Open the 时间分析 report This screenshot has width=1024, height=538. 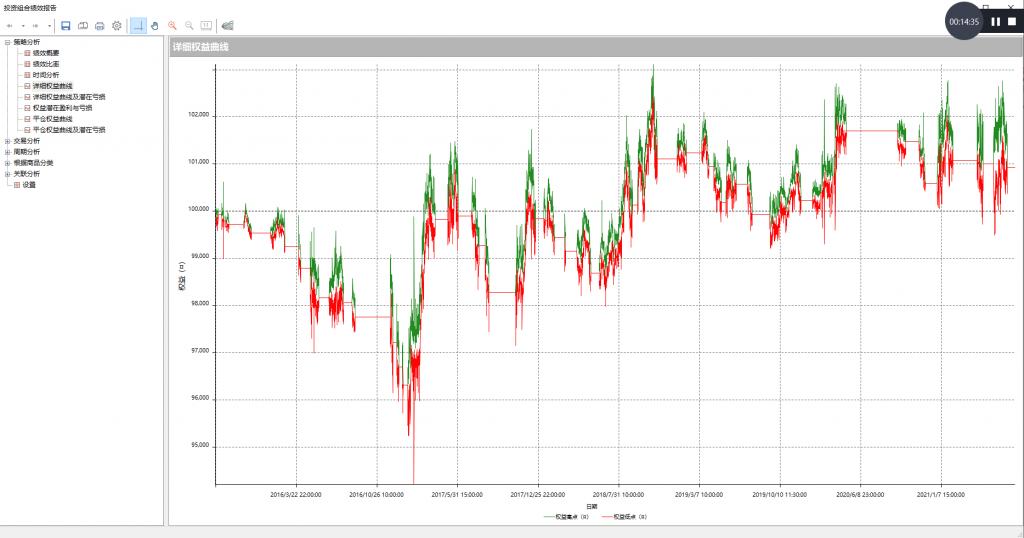click(46, 75)
